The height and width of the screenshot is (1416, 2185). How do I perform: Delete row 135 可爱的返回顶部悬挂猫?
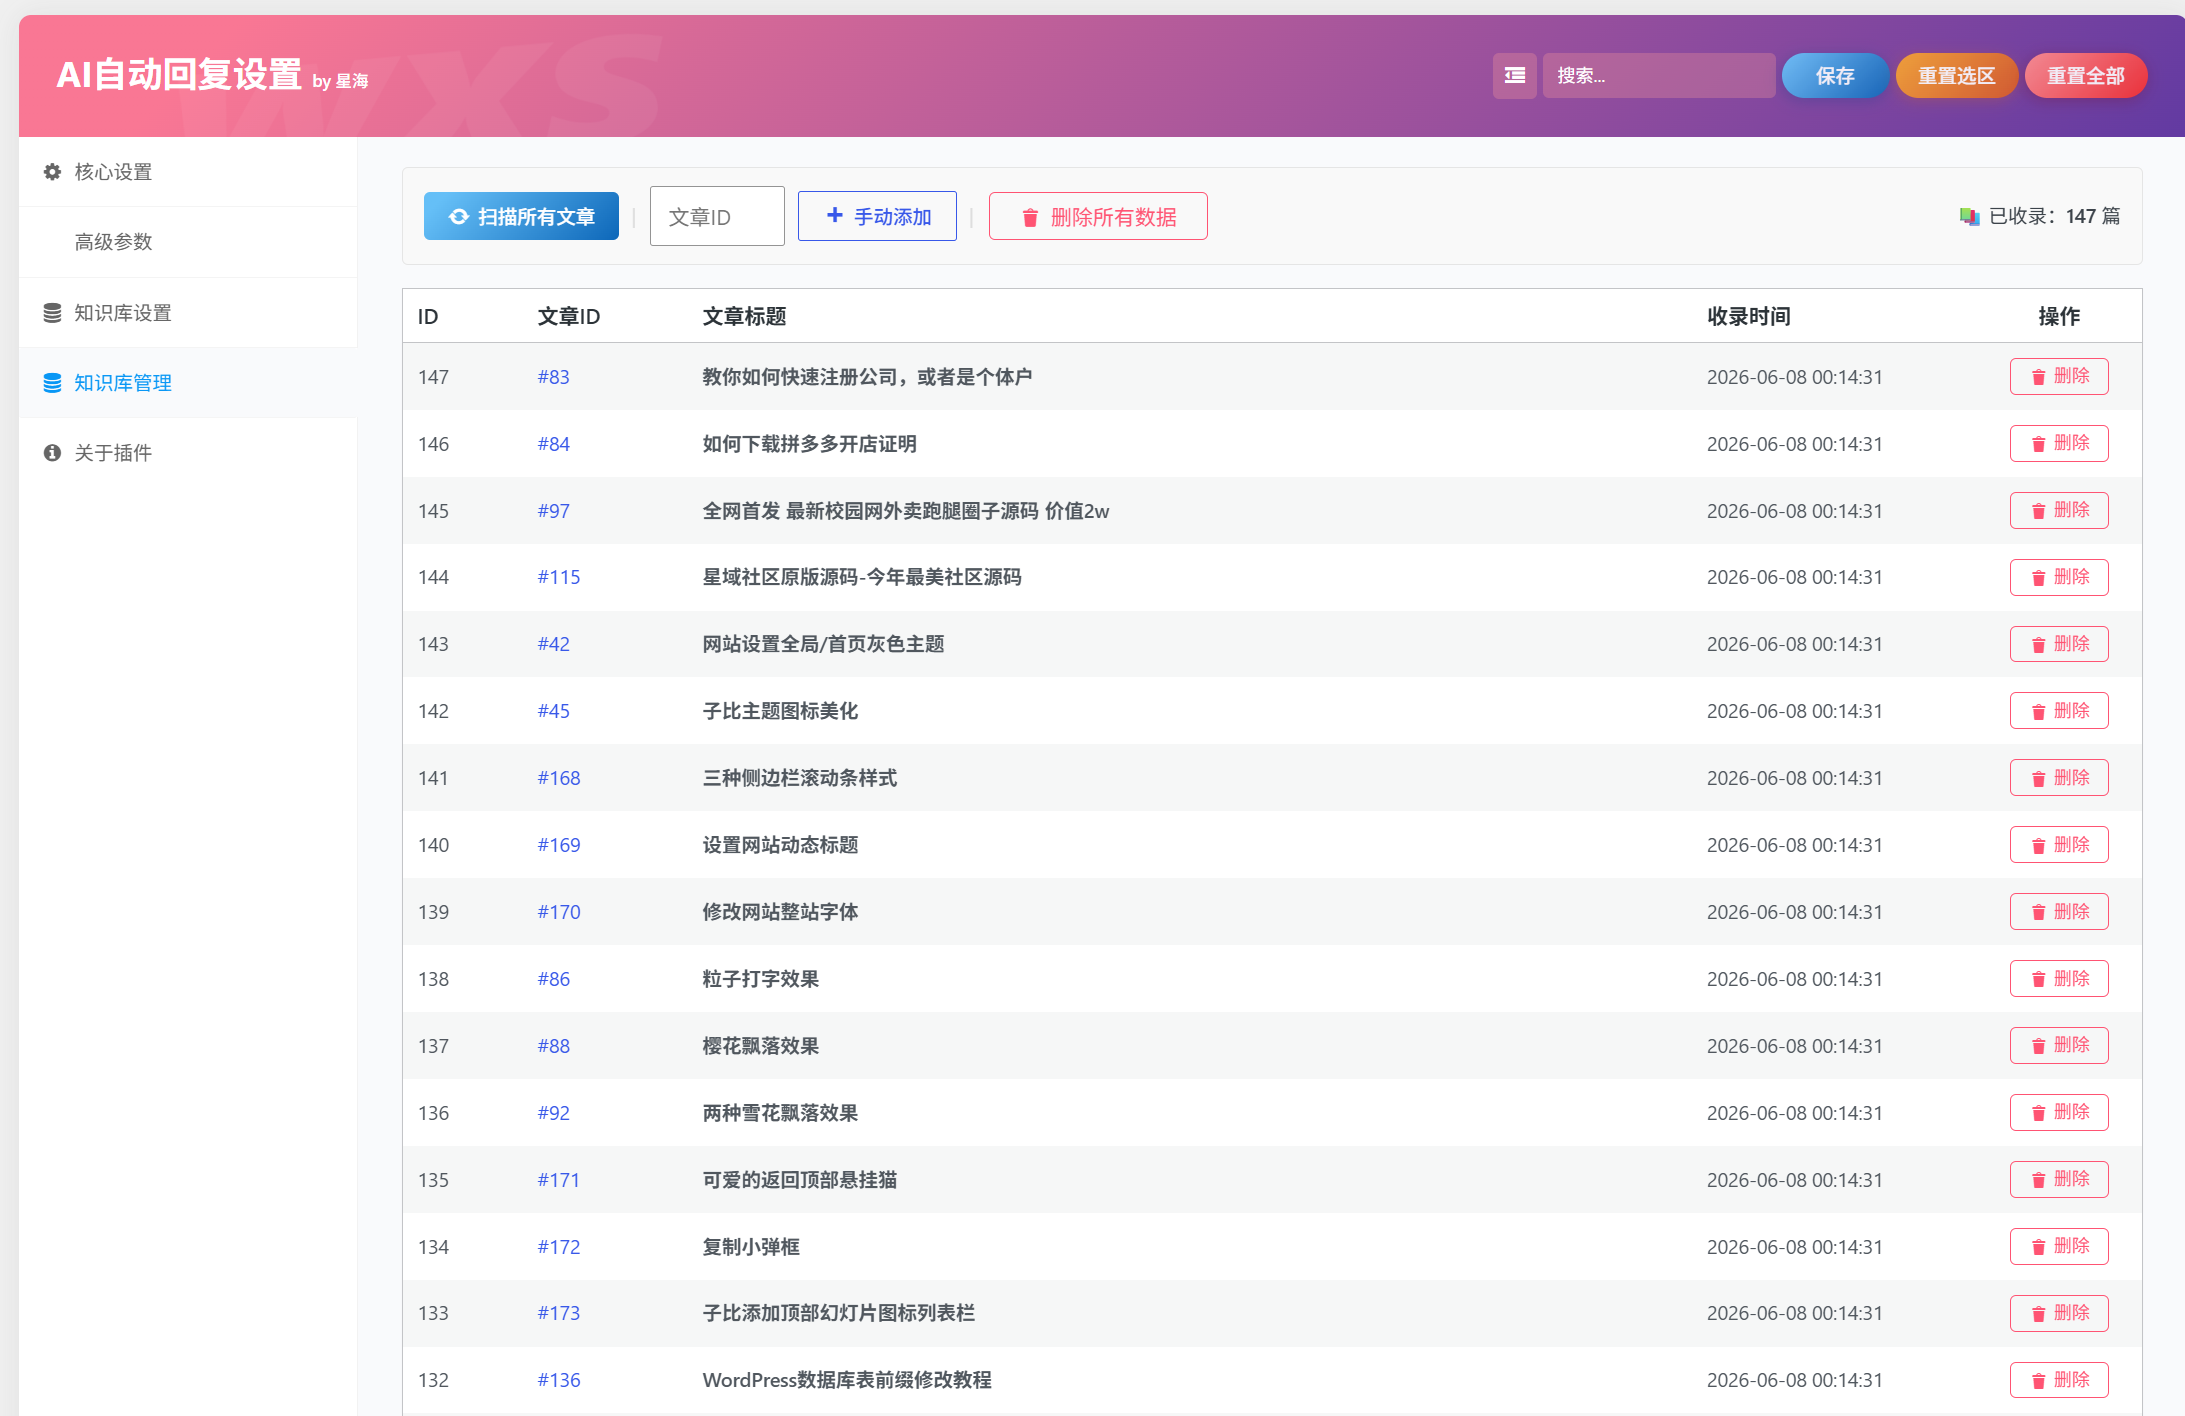pyautogui.click(x=2059, y=1180)
